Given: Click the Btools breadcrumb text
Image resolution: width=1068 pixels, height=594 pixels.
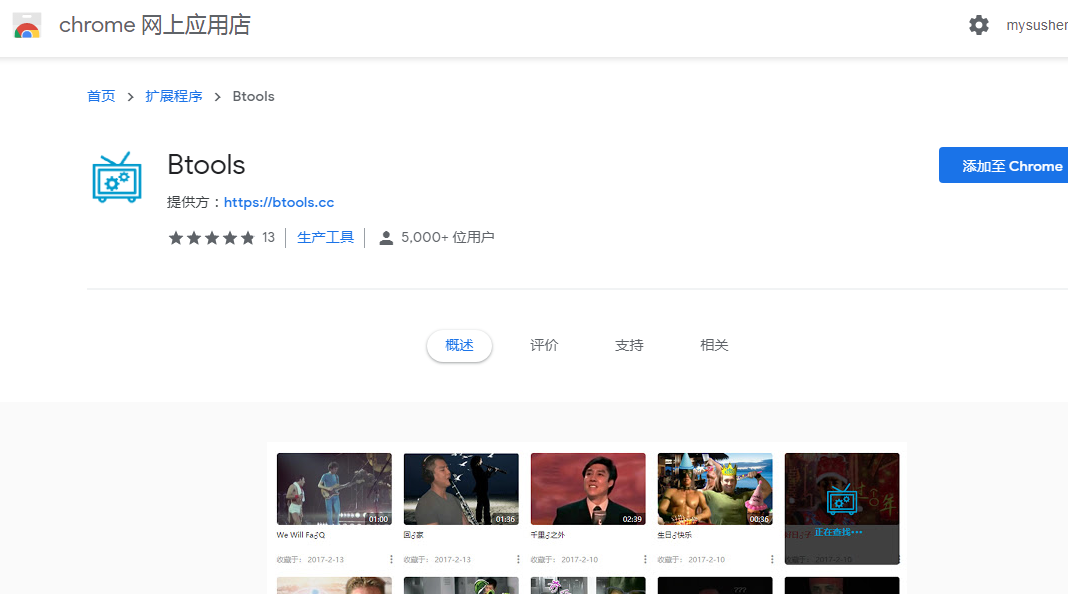Looking at the screenshot, I should 253,96.
